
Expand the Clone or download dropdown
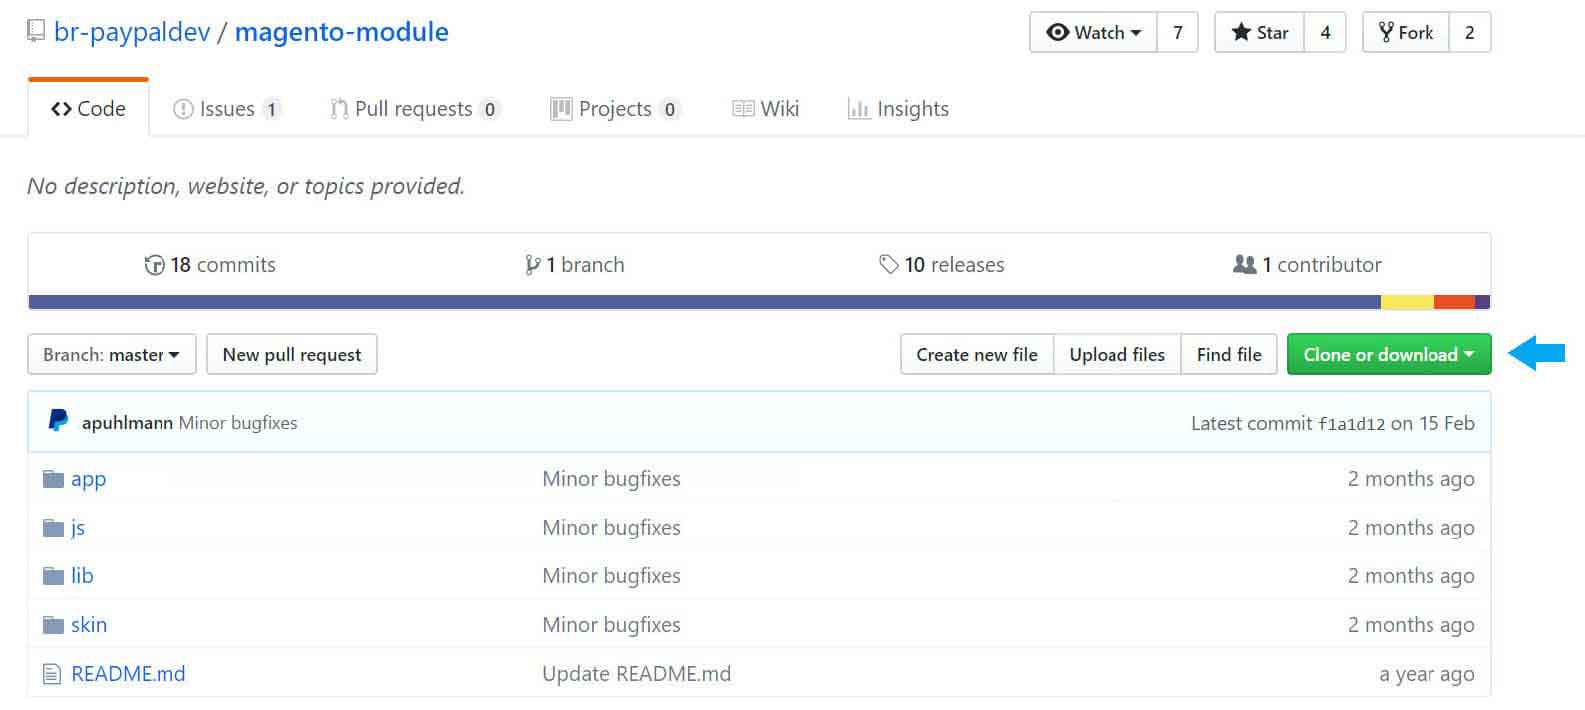pos(1388,354)
